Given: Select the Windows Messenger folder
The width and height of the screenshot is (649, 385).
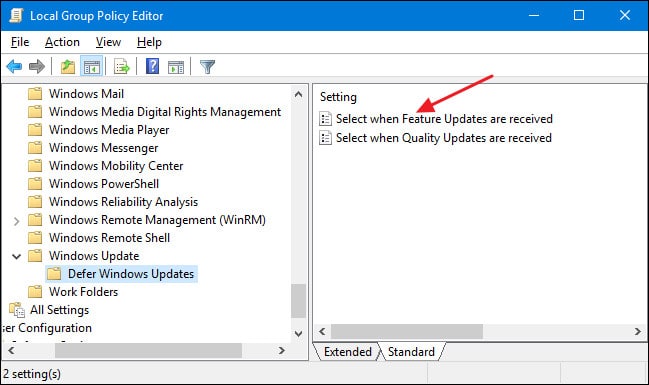Looking at the screenshot, I should click(103, 148).
